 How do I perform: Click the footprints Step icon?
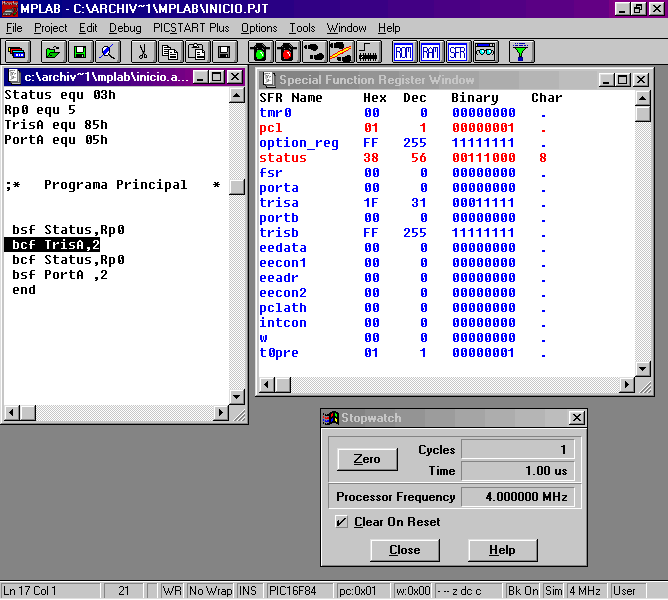click(x=314, y=52)
